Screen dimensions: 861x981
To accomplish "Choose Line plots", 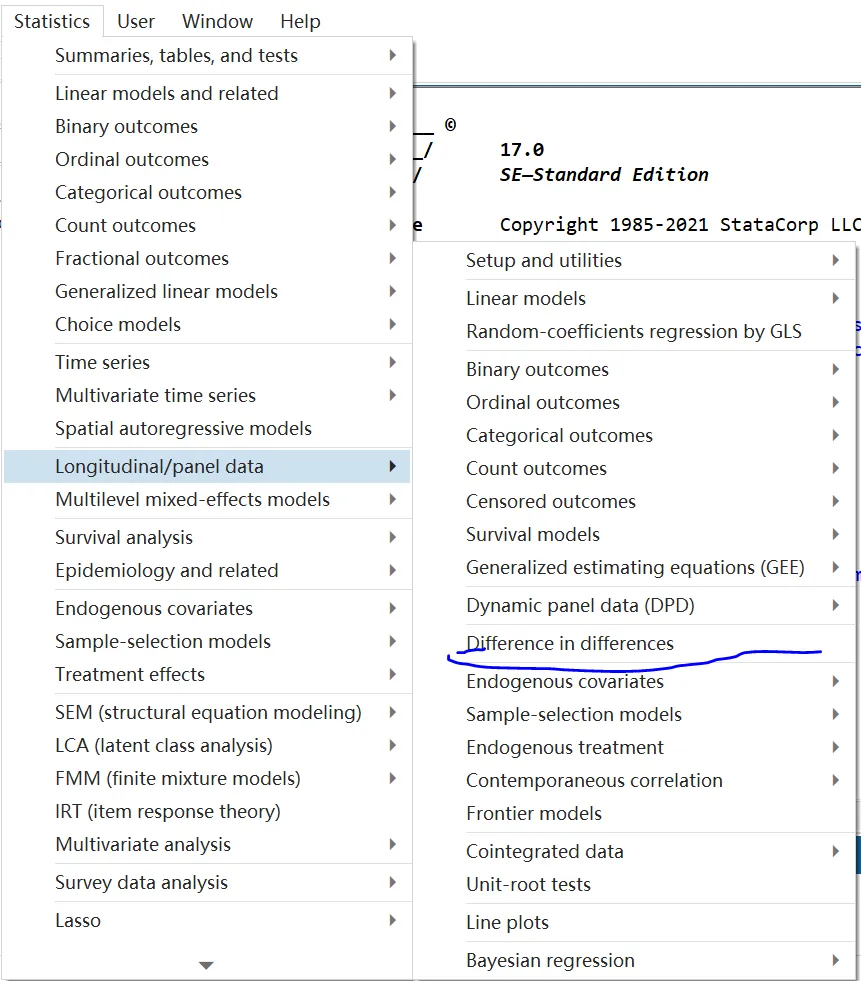I will pyautogui.click(x=634, y=922).
